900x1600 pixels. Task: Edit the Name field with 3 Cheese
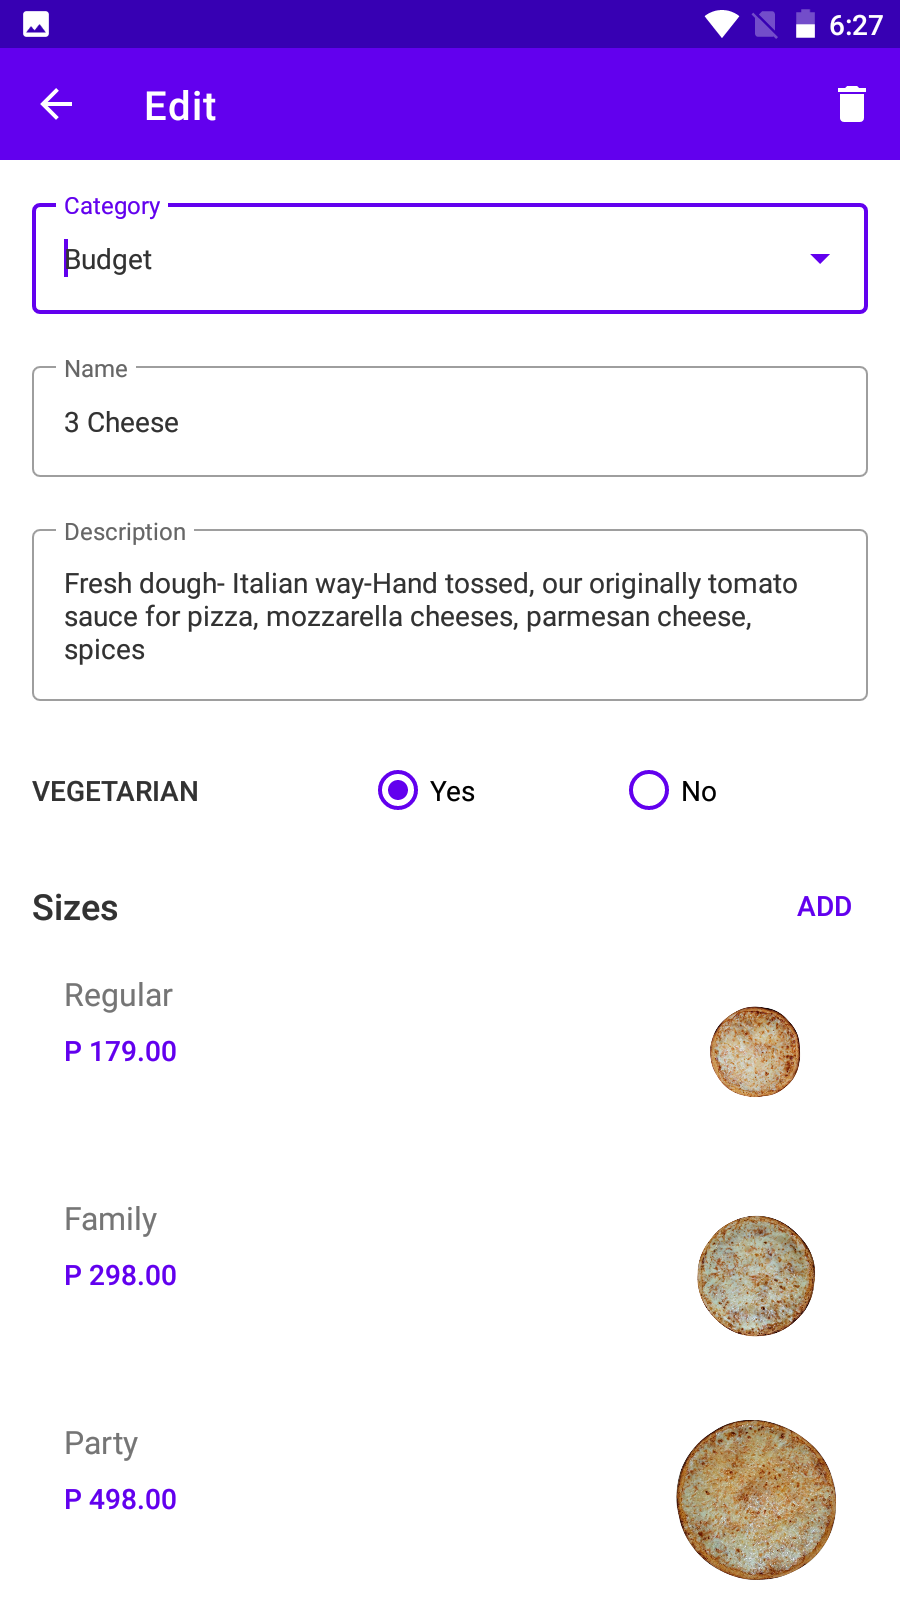pyautogui.click(x=450, y=422)
